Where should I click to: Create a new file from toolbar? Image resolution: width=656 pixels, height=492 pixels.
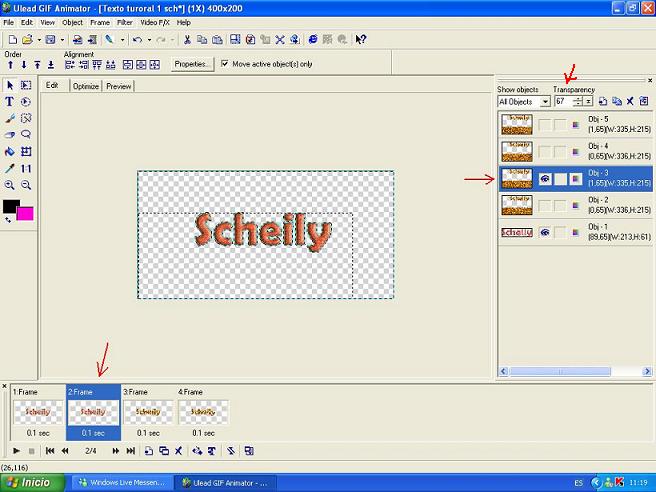click(x=13, y=40)
